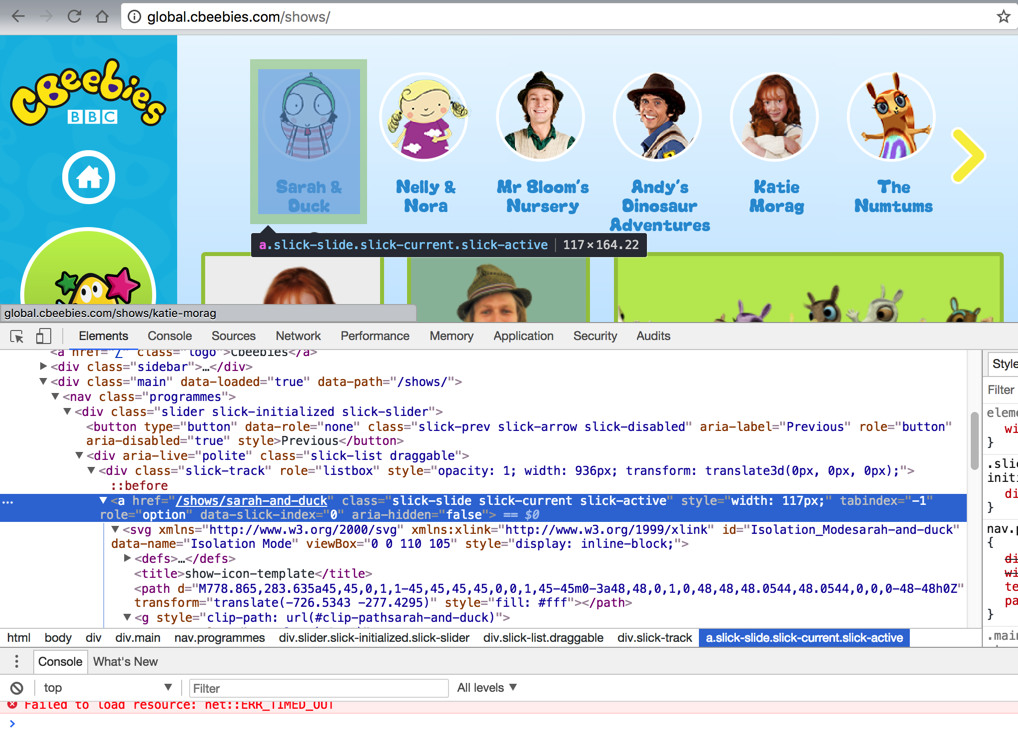Viewport: 1018px width, 730px height.
Task: Switch to the Performance tab
Action: 375,336
